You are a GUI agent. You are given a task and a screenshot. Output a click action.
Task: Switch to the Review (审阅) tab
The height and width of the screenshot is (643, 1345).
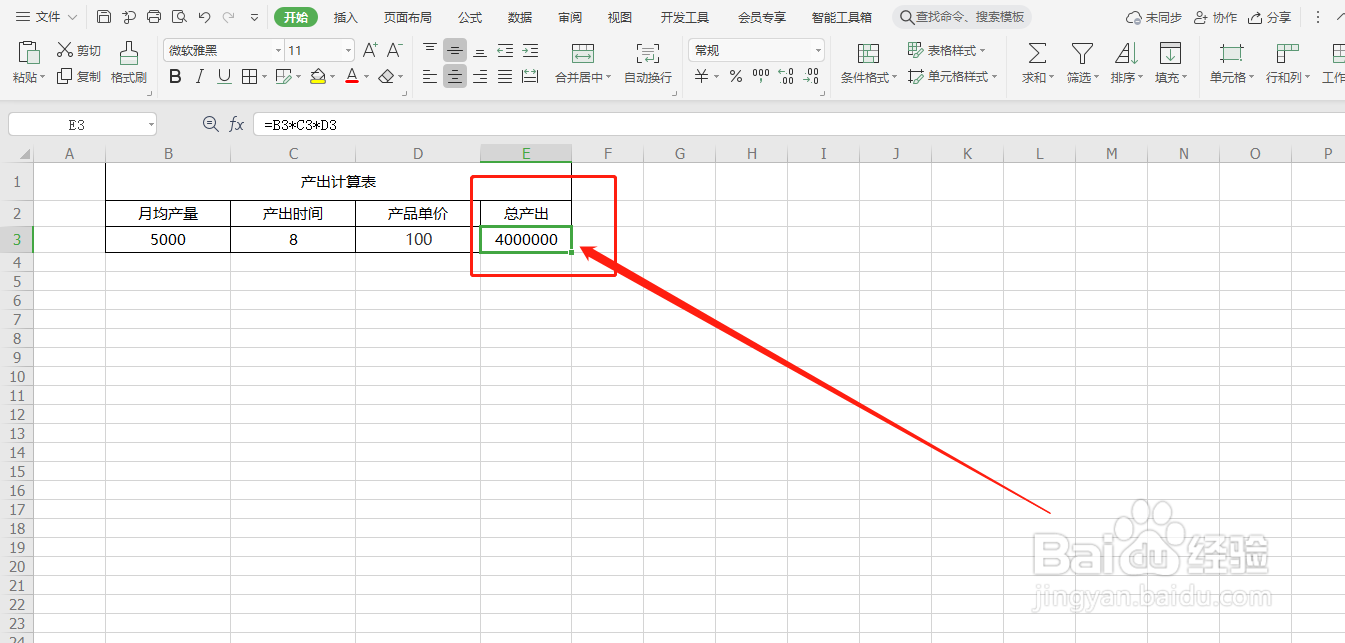570,18
